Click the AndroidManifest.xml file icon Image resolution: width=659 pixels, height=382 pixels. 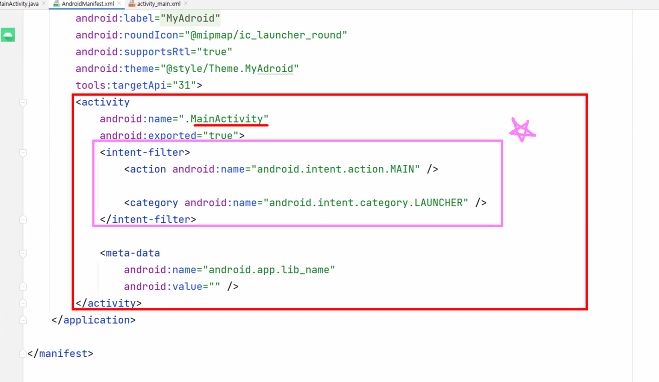coord(56,4)
